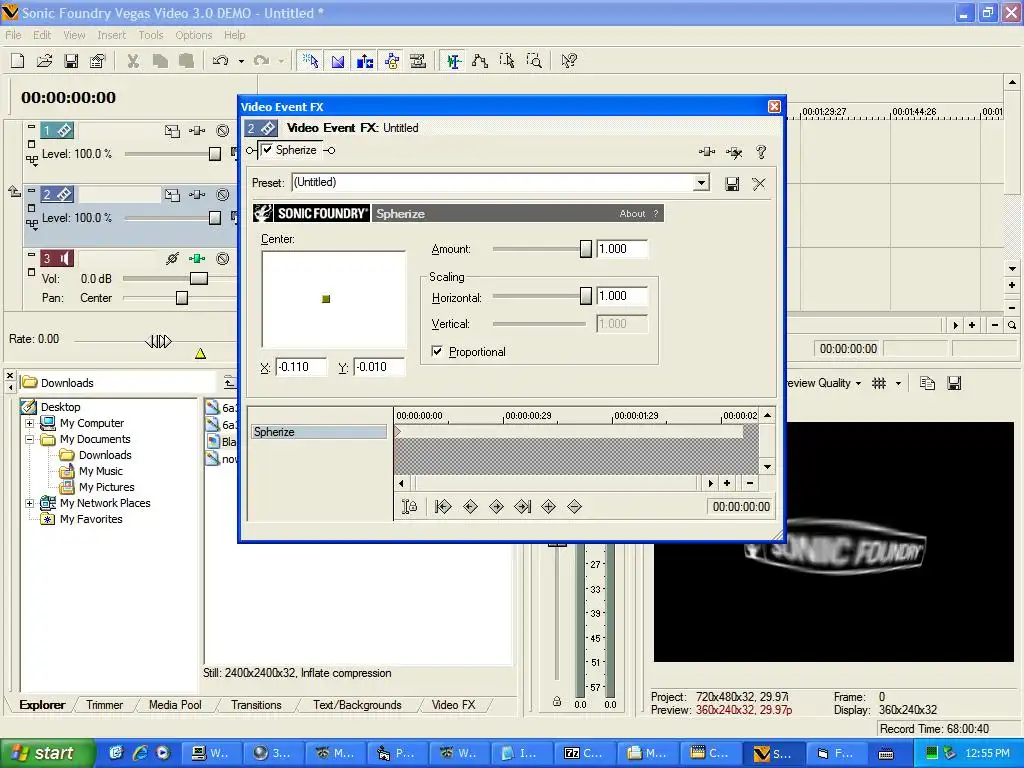
Task: Go to next keyframe button
Action: (x=496, y=506)
